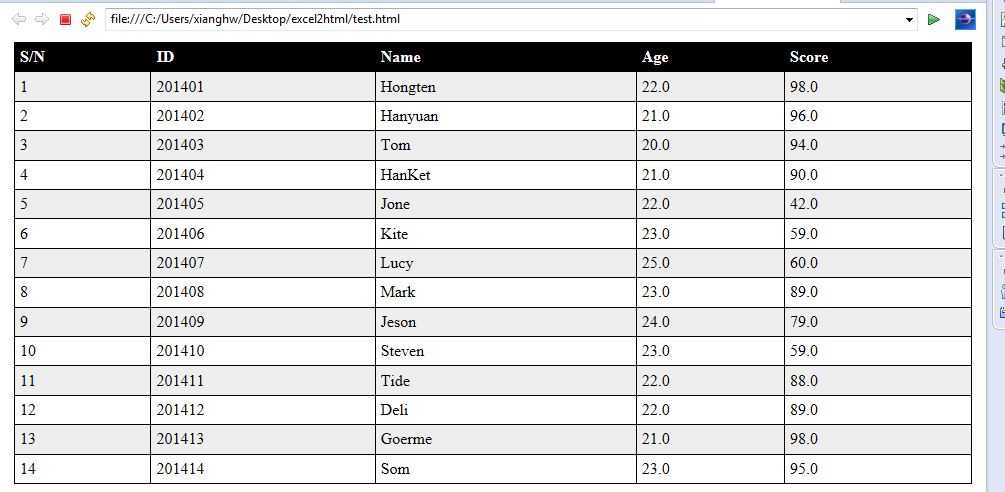Select the Steven name cell

[x=402, y=351]
